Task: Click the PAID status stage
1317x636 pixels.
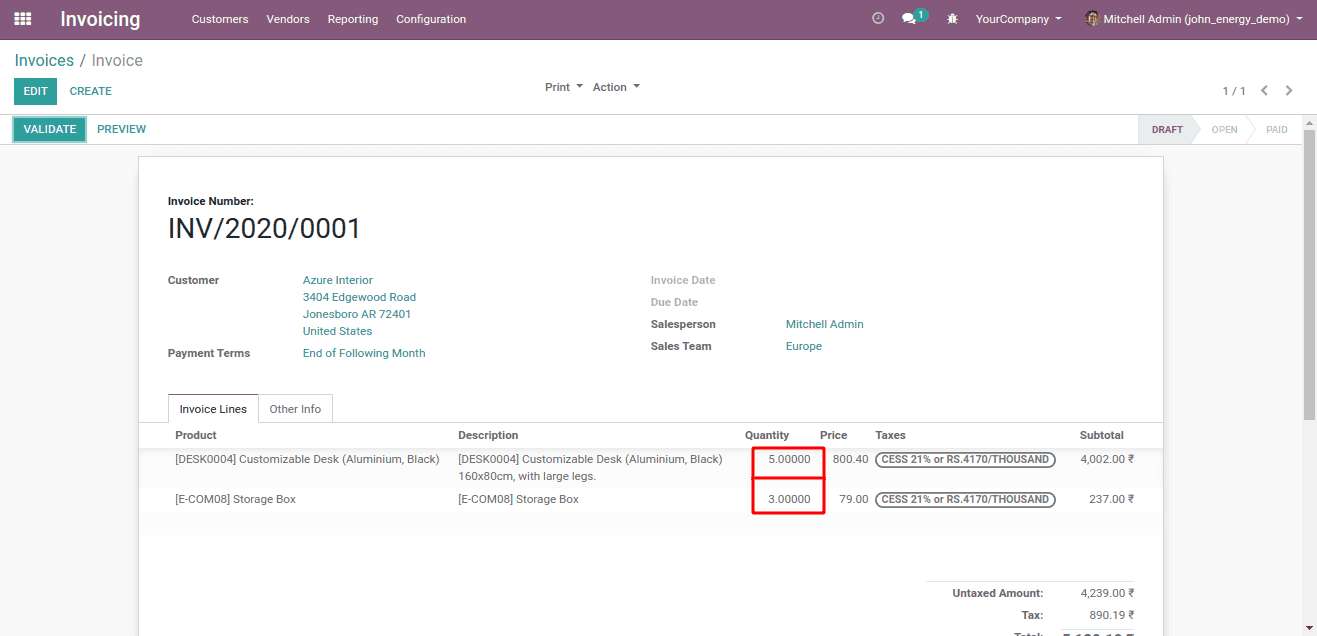Action: (x=1277, y=130)
